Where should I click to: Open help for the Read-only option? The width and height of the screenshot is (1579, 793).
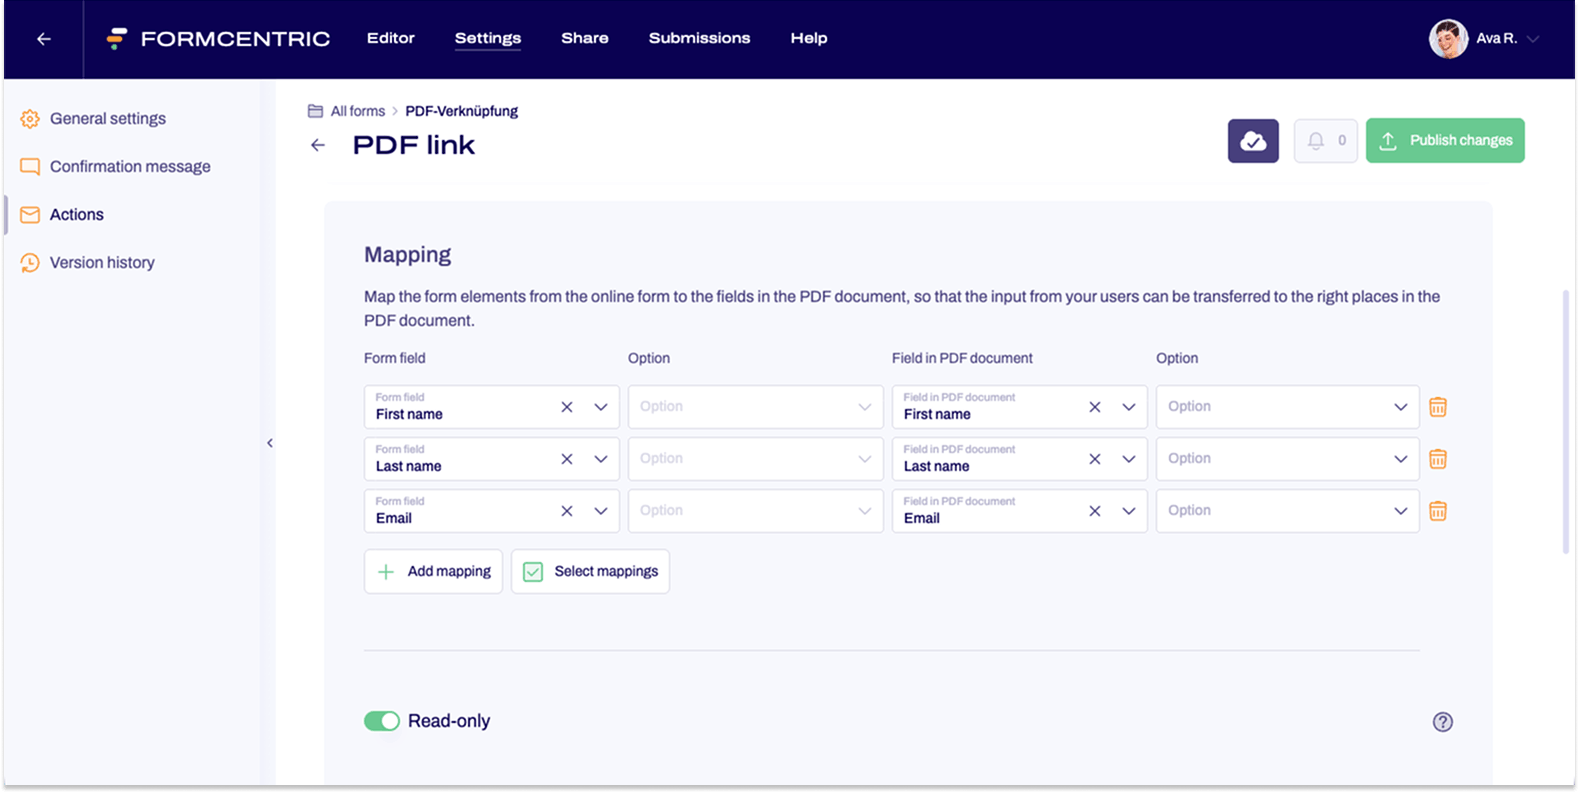(x=1442, y=722)
